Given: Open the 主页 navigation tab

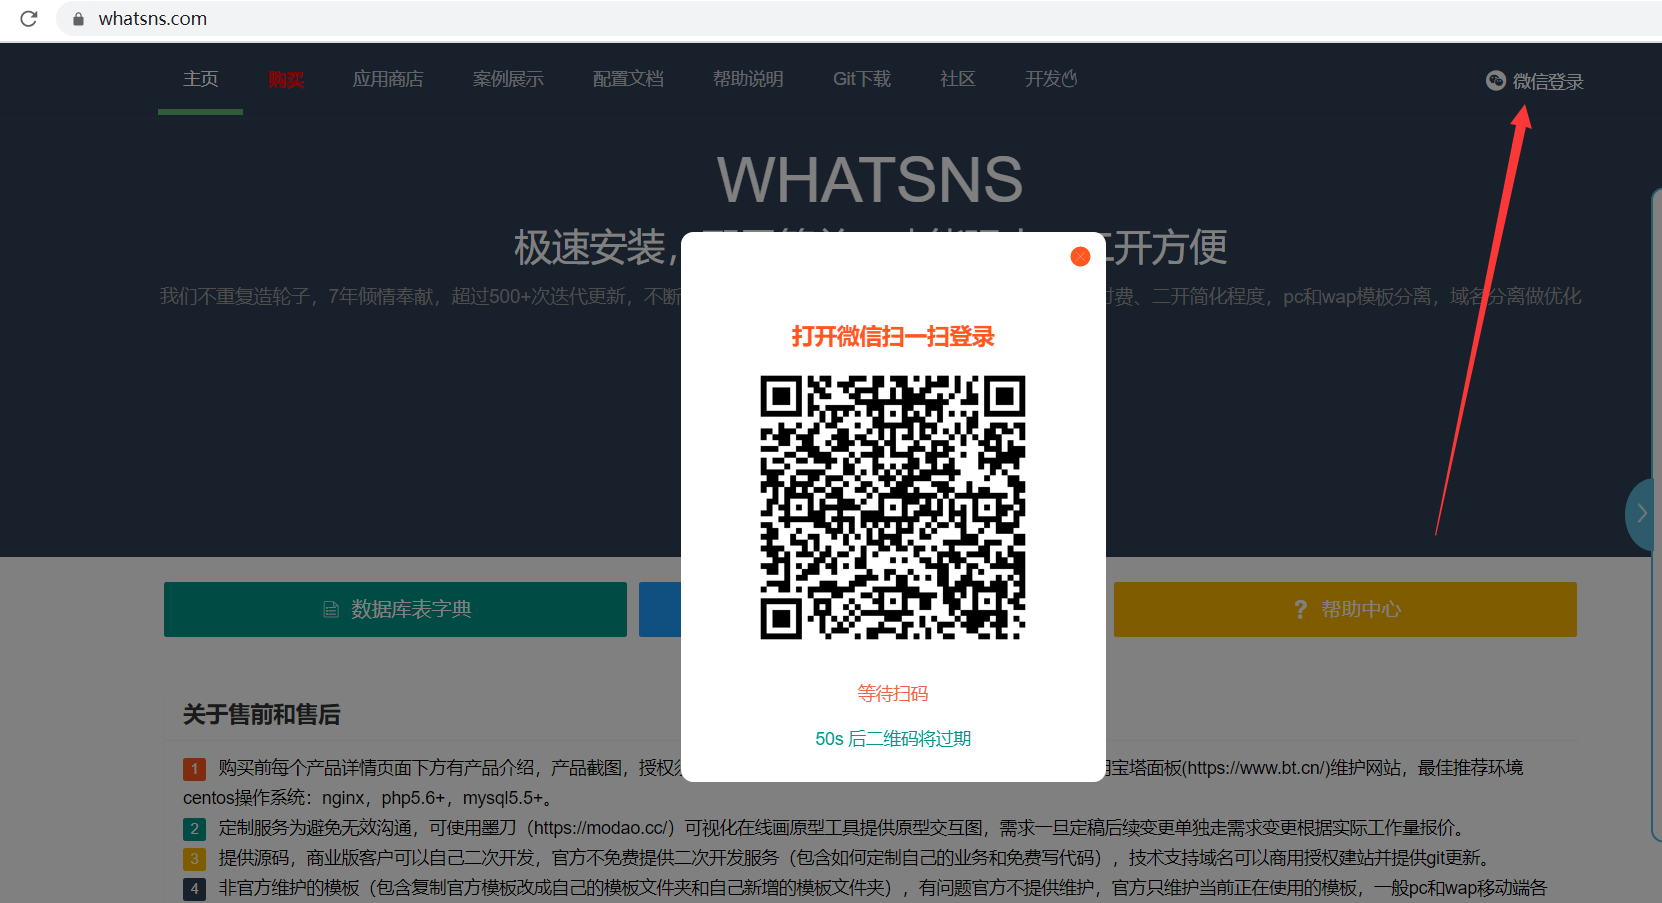Looking at the screenshot, I should point(200,79).
